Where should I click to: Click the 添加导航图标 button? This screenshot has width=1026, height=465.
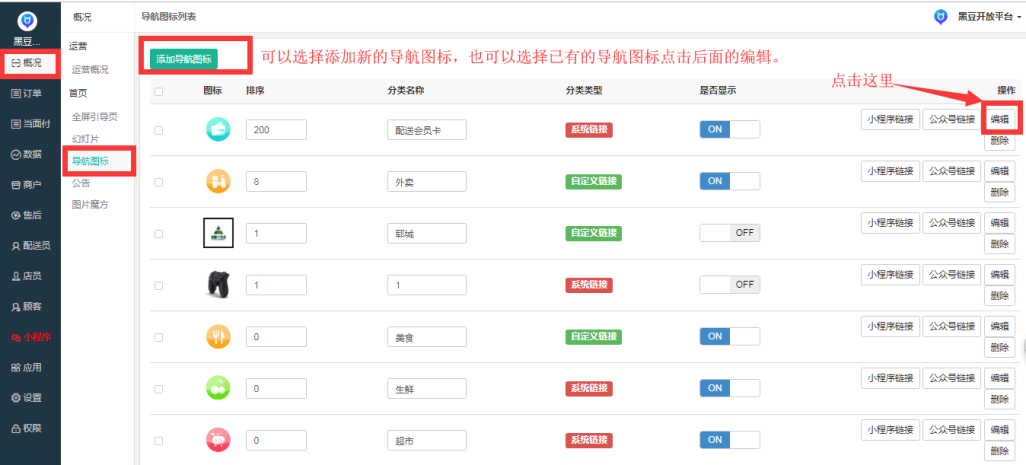coord(183,59)
